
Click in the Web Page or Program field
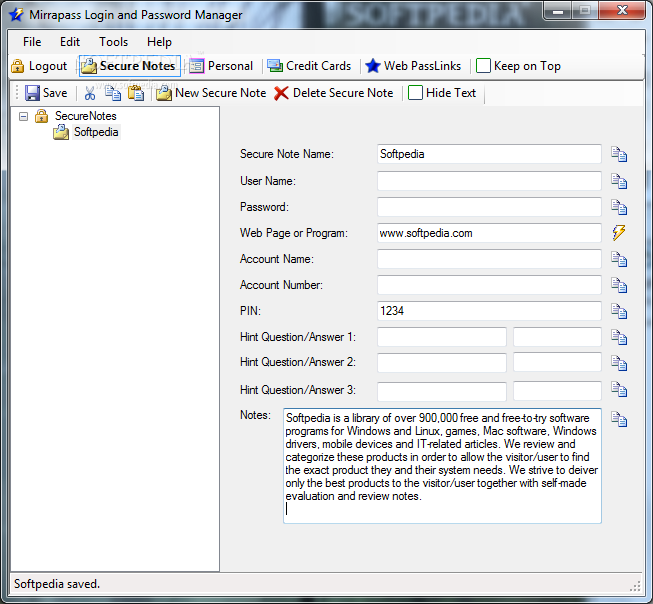pyautogui.click(x=489, y=233)
